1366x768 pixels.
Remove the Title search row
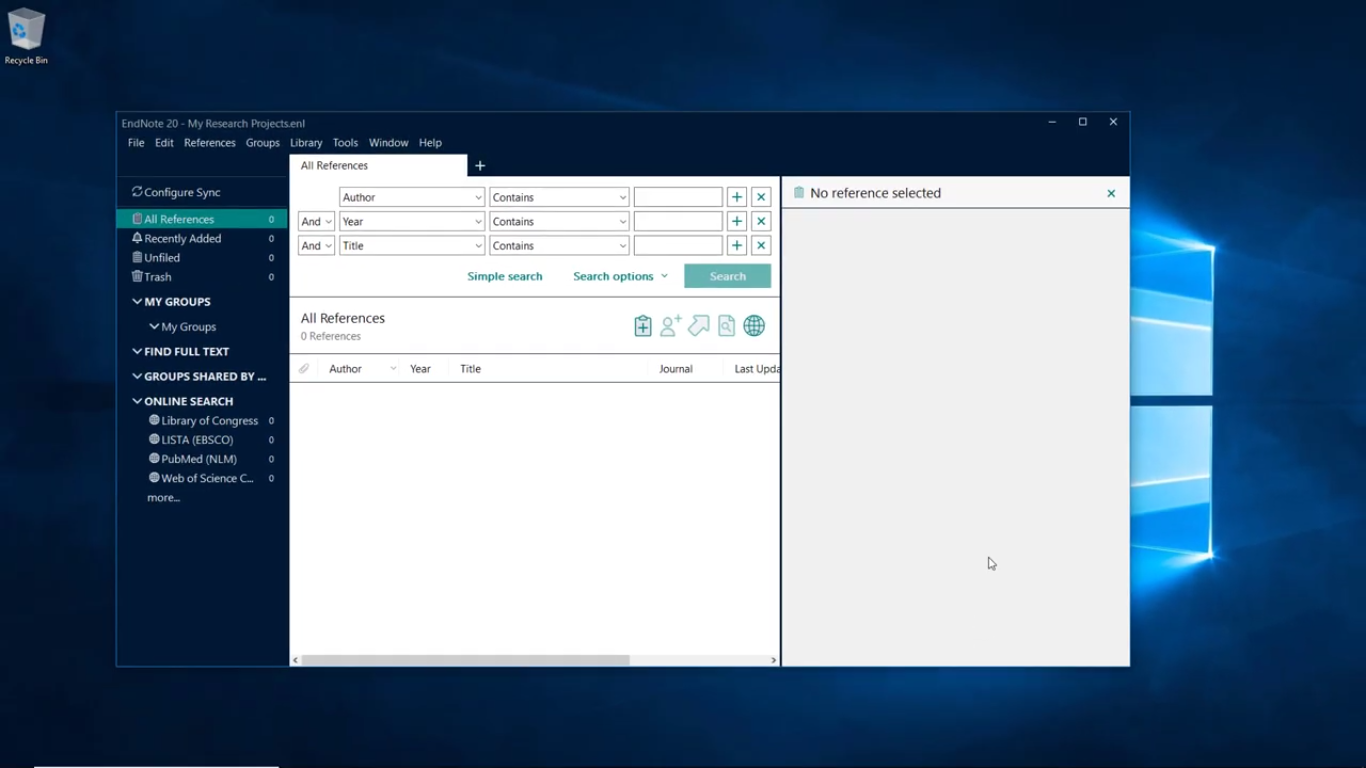[761, 245]
